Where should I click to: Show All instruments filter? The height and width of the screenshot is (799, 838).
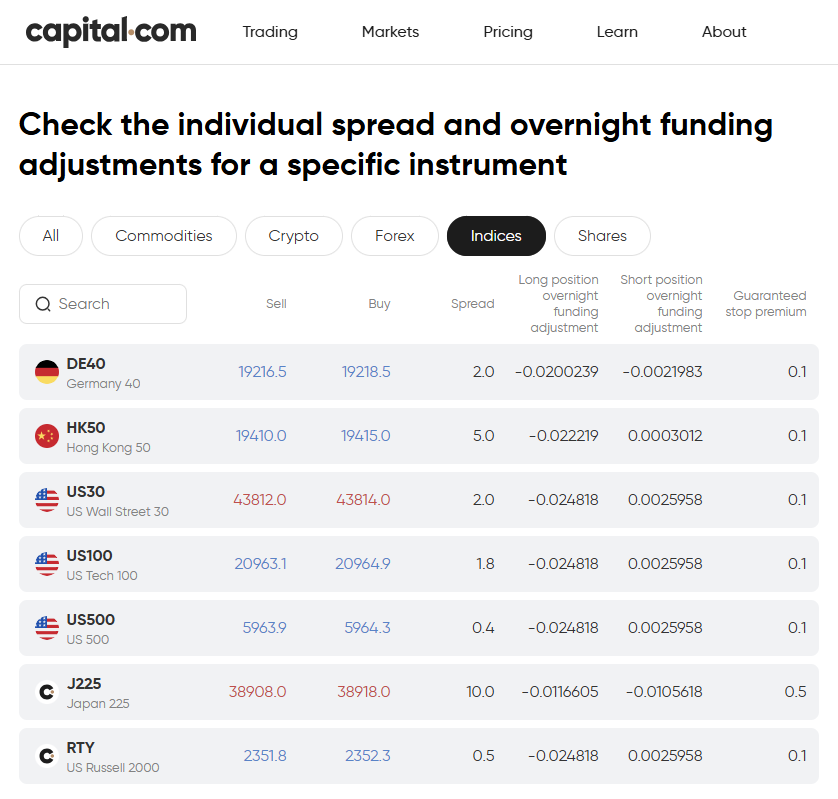pyautogui.click(x=51, y=236)
